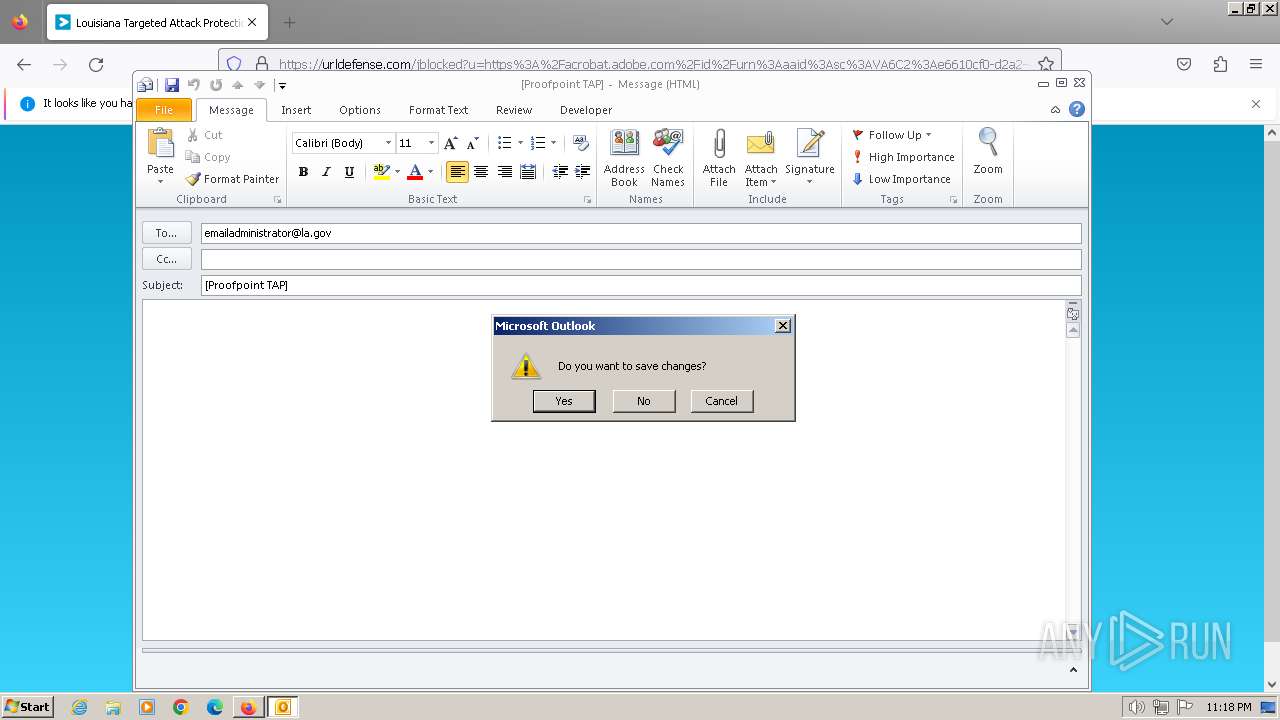Switch to the Format Text tab
Viewport: 1280px width, 720px height.
[438, 110]
